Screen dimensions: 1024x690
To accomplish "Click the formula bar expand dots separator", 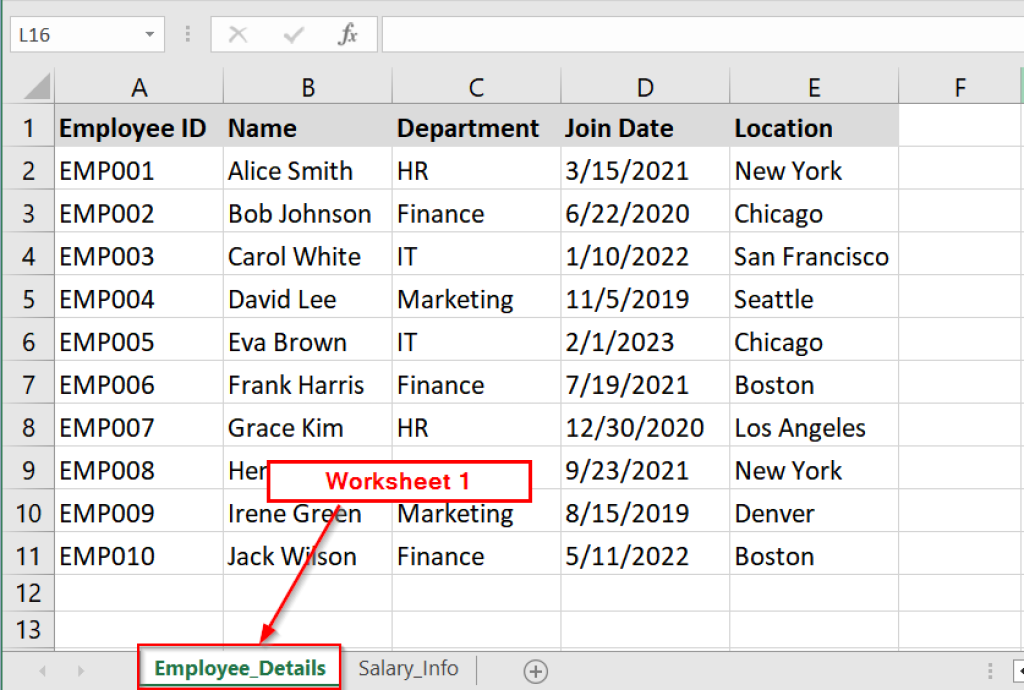I will tap(188, 33).
